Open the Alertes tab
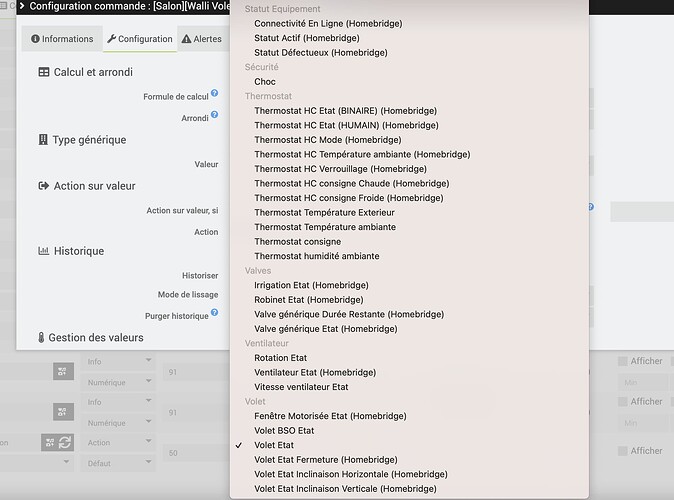 [202, 39]
